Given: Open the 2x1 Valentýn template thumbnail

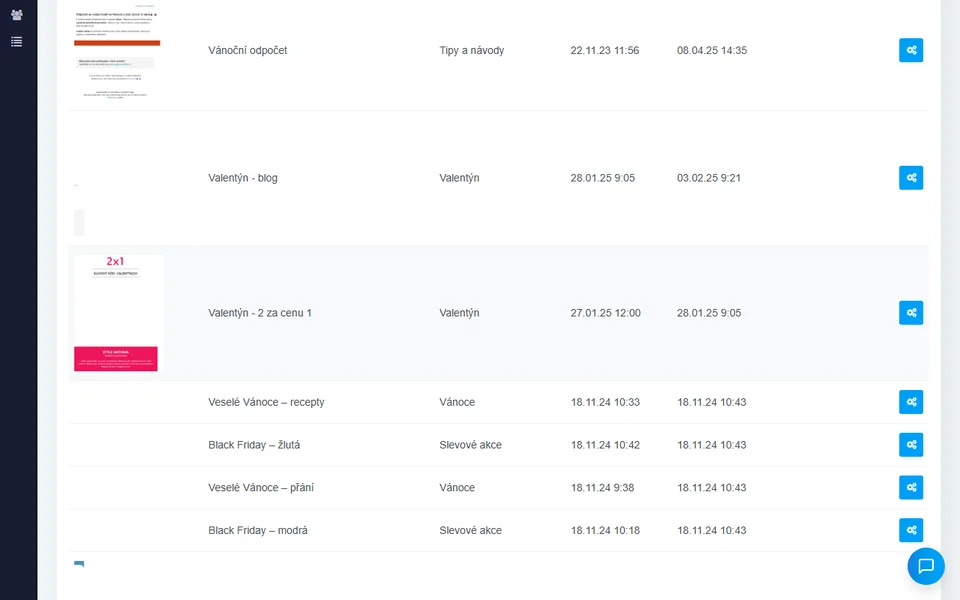Looking at the screenshot, I should 116,313.
